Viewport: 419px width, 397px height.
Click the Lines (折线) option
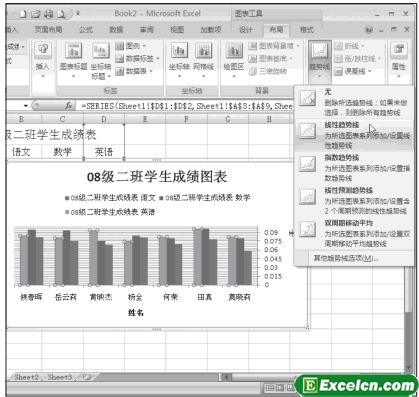[349, 46]
